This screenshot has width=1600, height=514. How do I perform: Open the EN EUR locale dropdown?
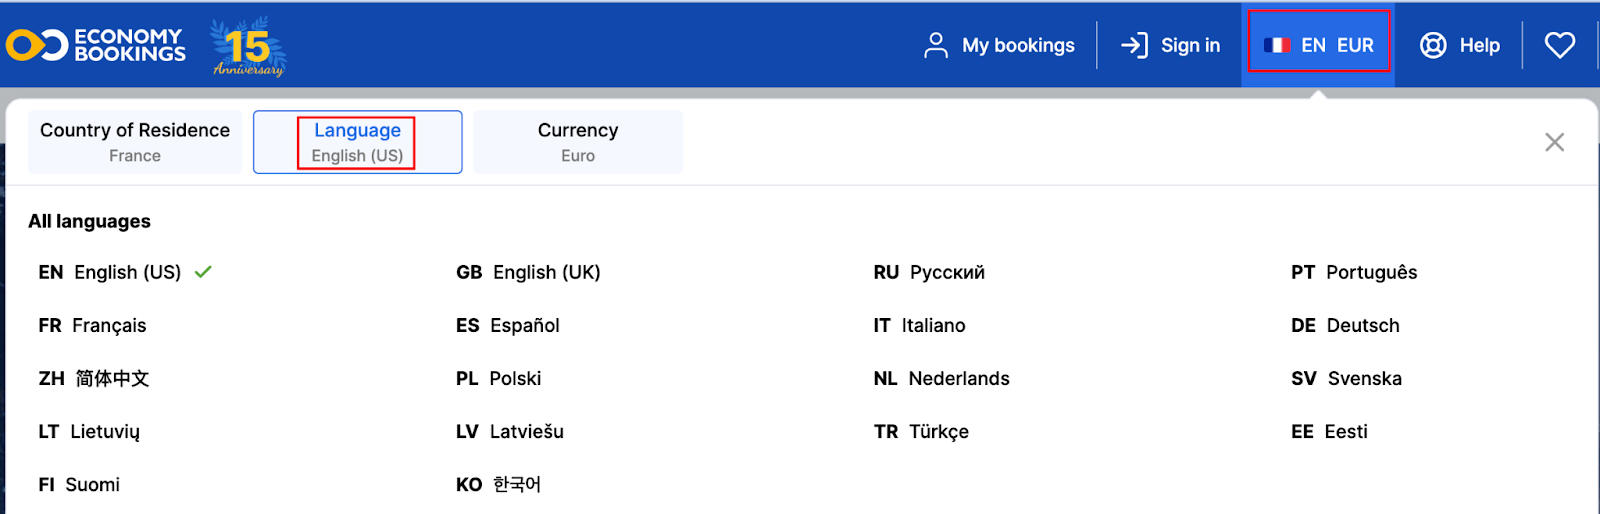tap(1318, 45)
